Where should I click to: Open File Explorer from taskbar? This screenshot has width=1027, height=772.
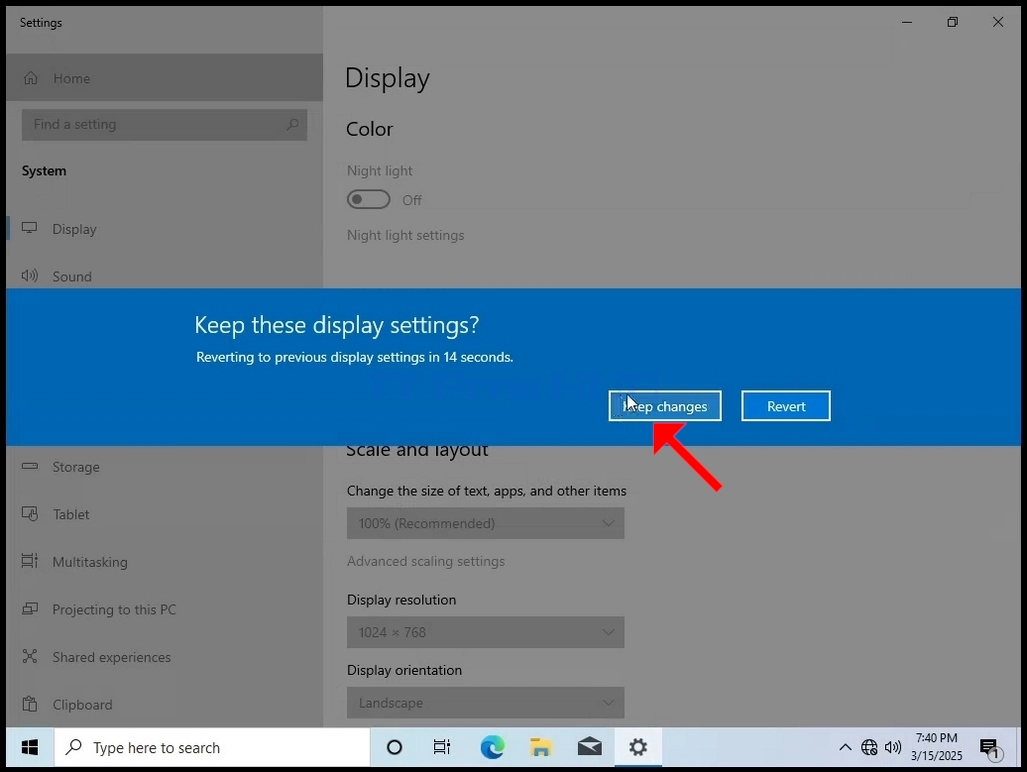(x=541, y=747)
